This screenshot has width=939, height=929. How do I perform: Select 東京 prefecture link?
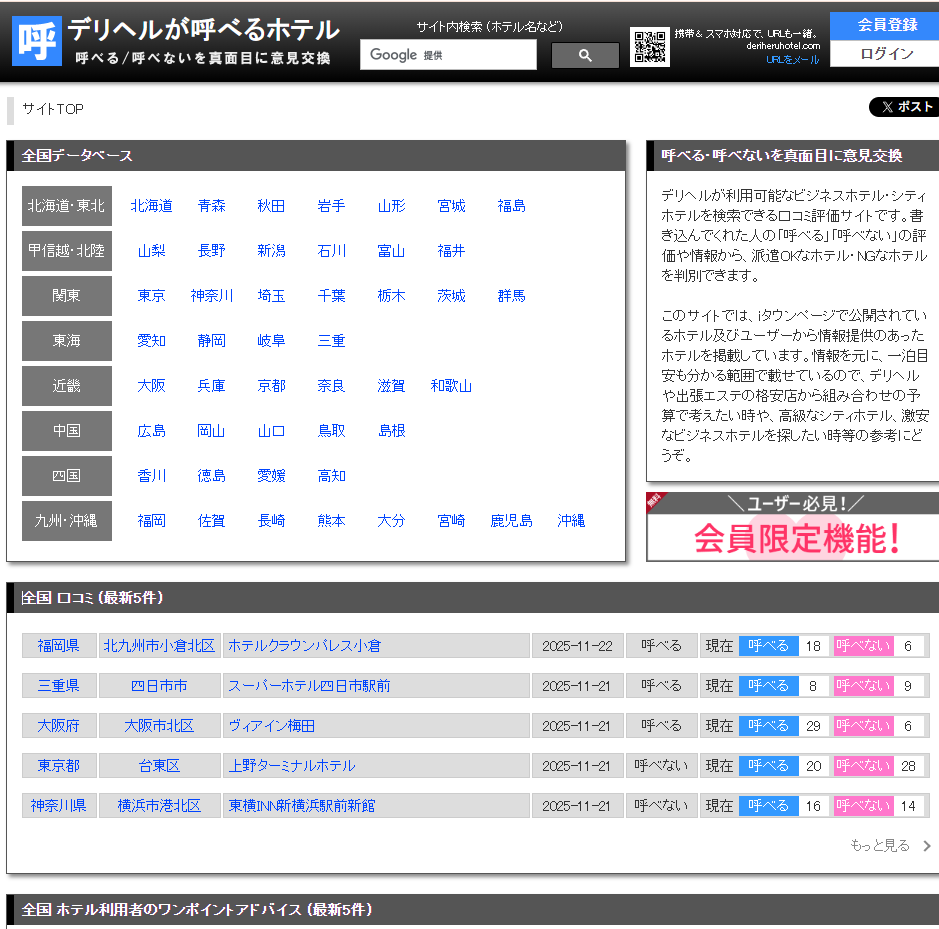tap(151, 296)
